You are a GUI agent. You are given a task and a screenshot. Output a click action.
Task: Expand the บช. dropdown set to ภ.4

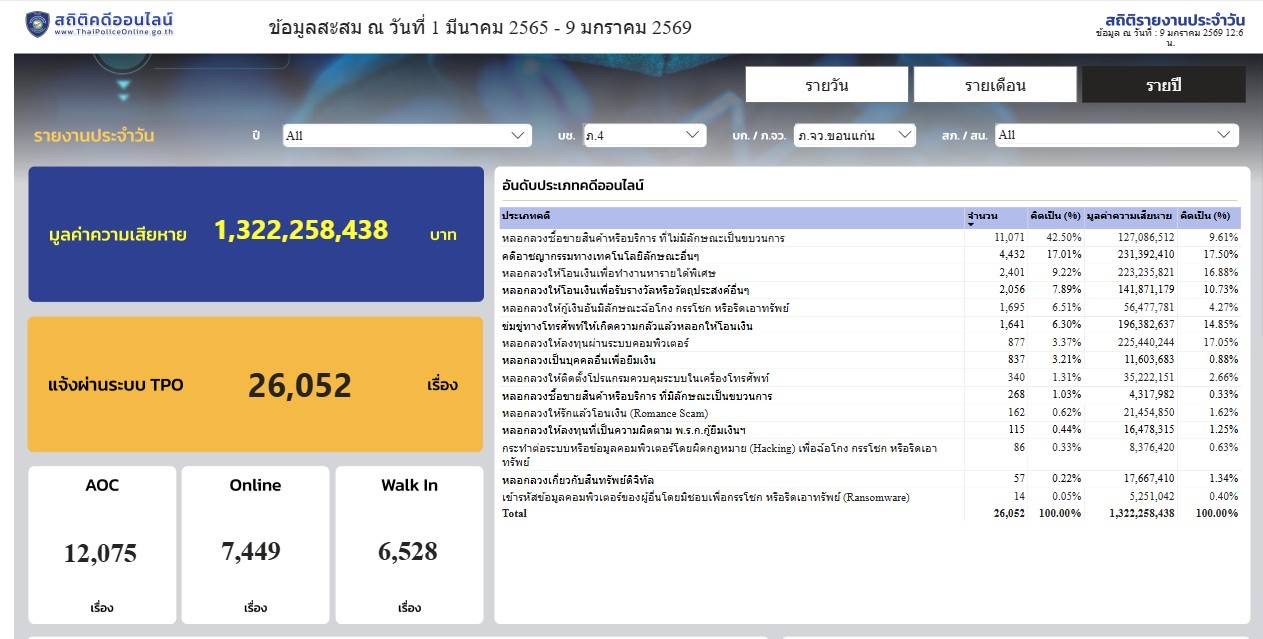coord(643,135)
